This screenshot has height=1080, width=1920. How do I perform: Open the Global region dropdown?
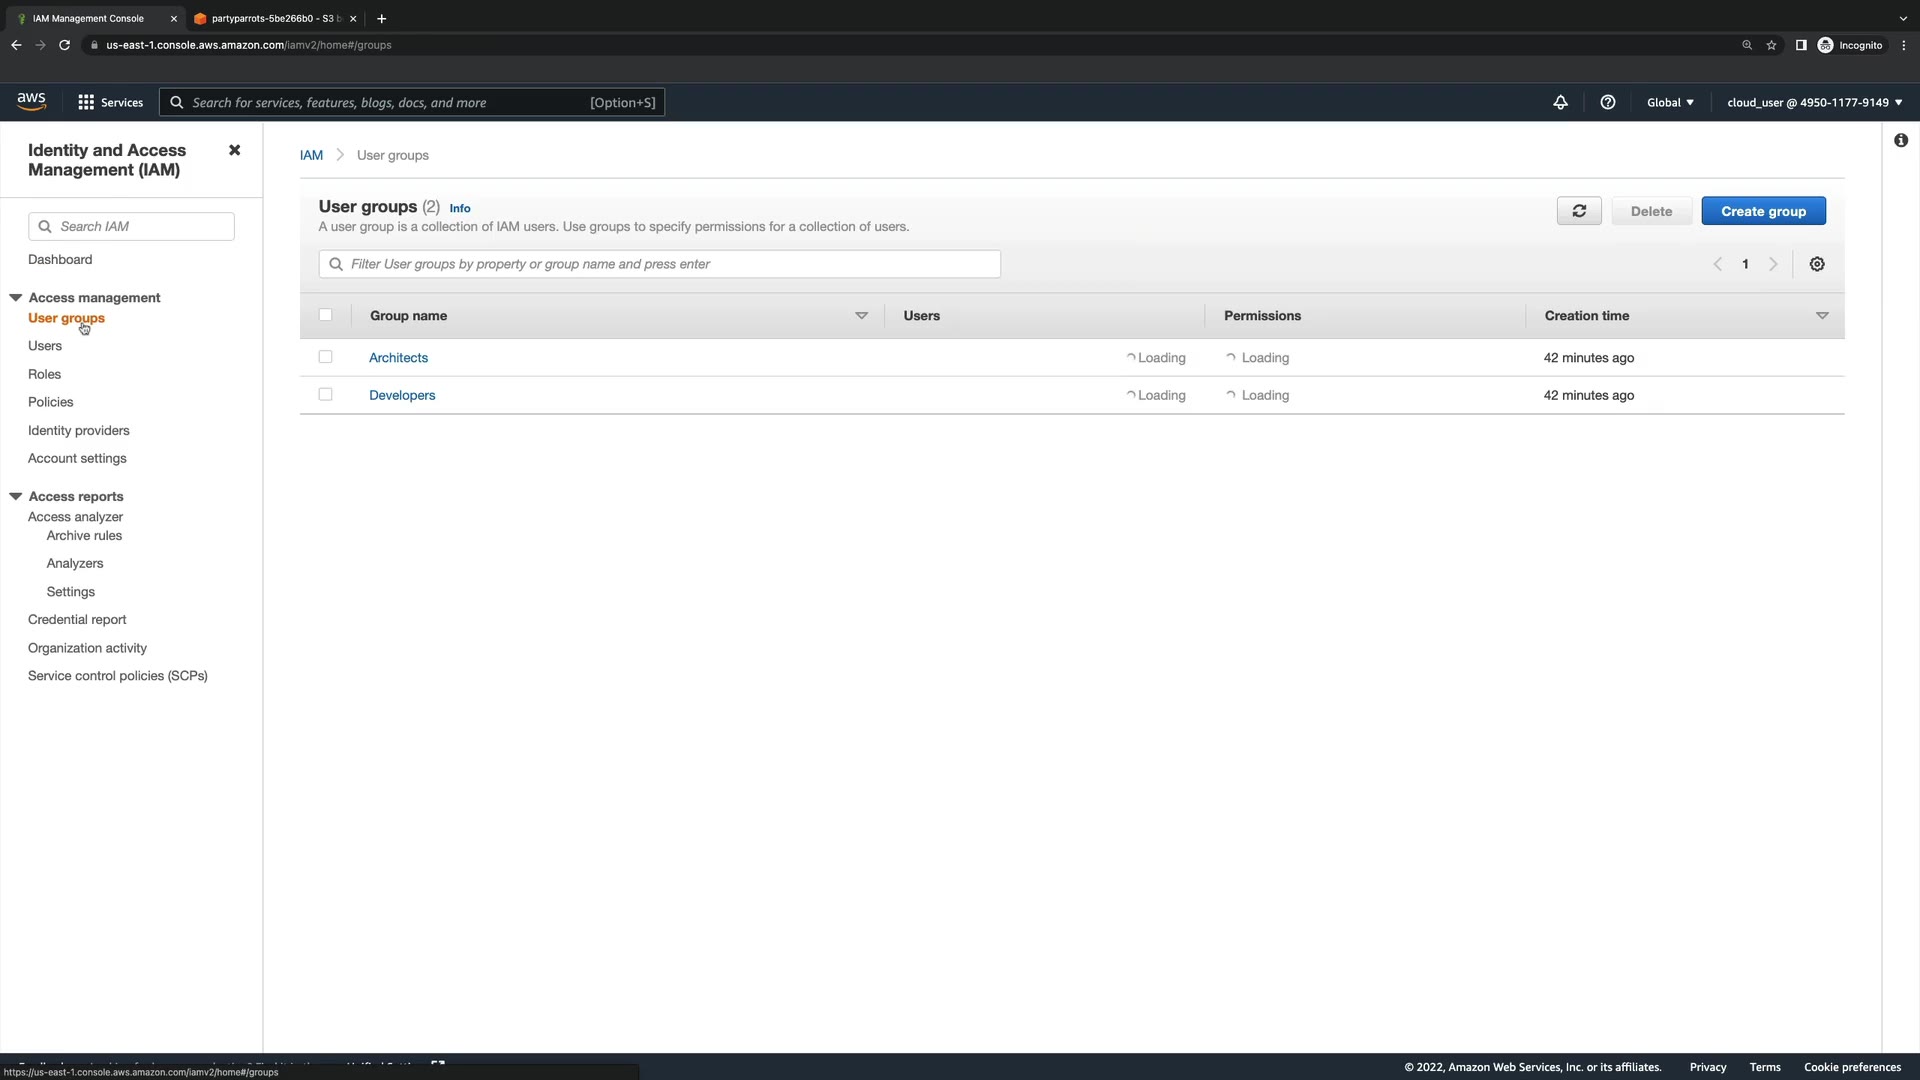(x=1670, y=102)
